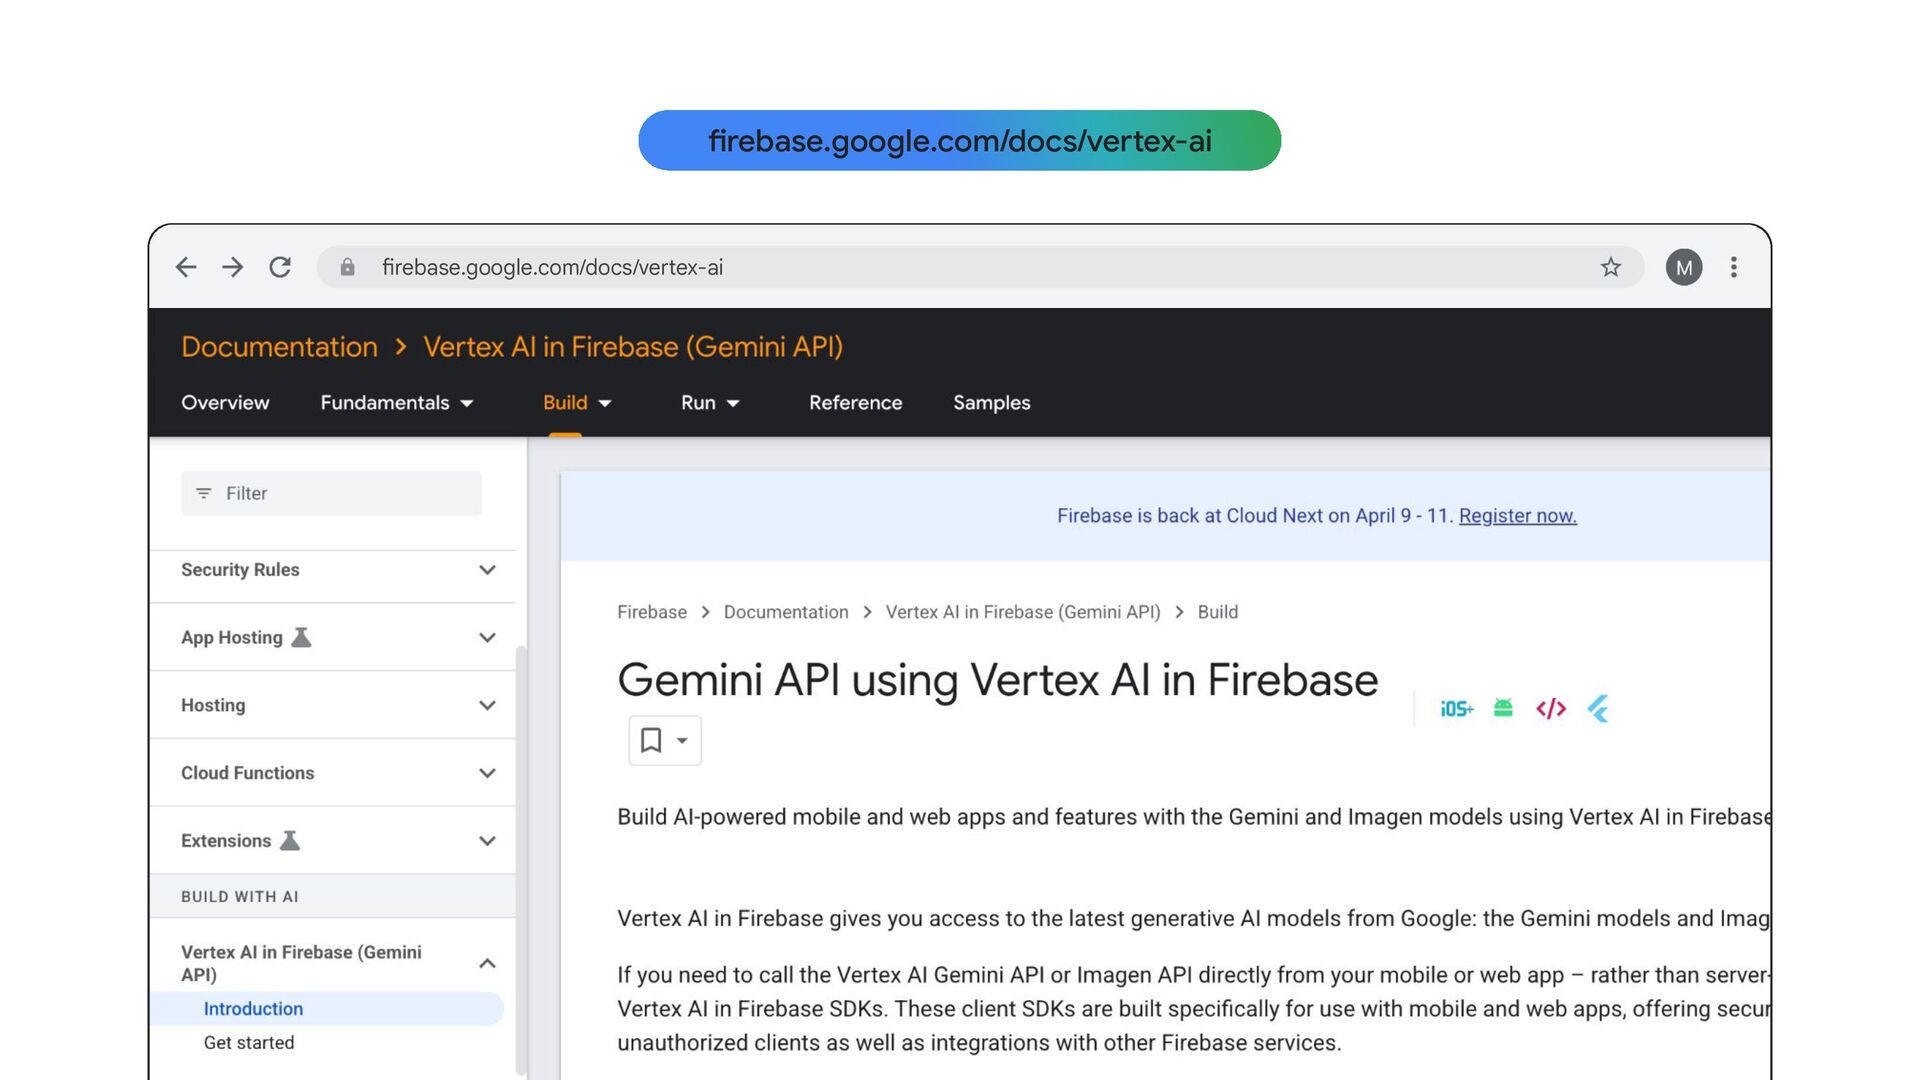Click the Register now link
This screenshot has height=1080, width=1920.
pyautogui.click(x=1517, y=516)
